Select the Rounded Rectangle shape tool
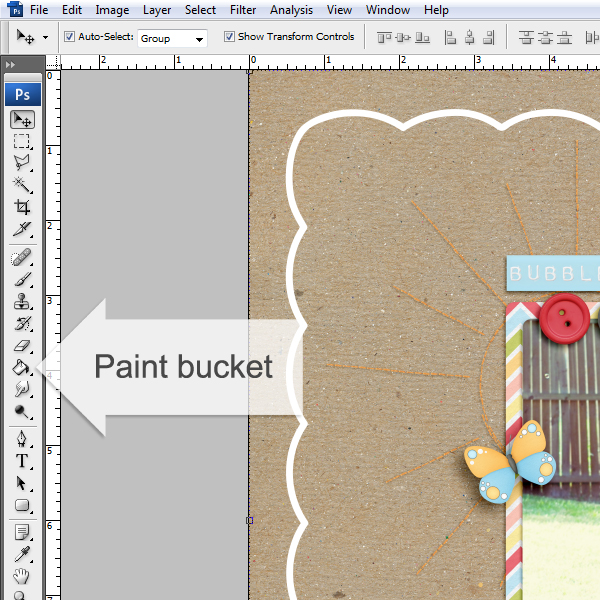The height and width of the screenshot is (600, 600). pyautogui.click(x=22, y=505)
